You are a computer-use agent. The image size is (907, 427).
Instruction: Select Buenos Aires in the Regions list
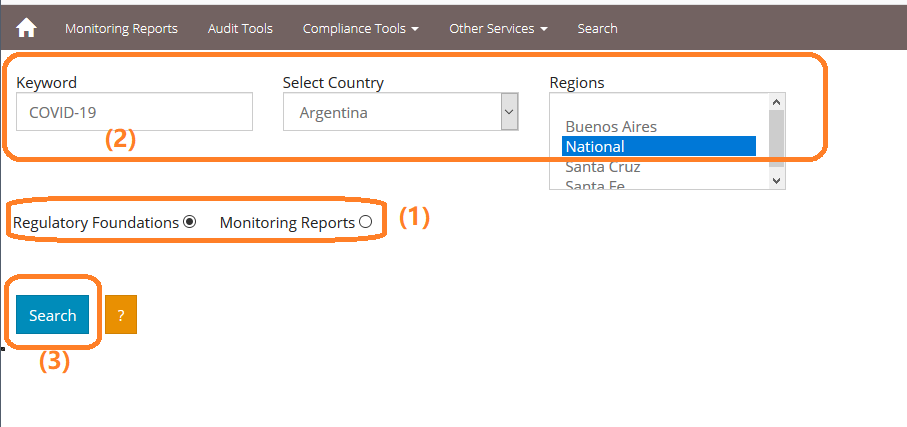pos(659,127)
